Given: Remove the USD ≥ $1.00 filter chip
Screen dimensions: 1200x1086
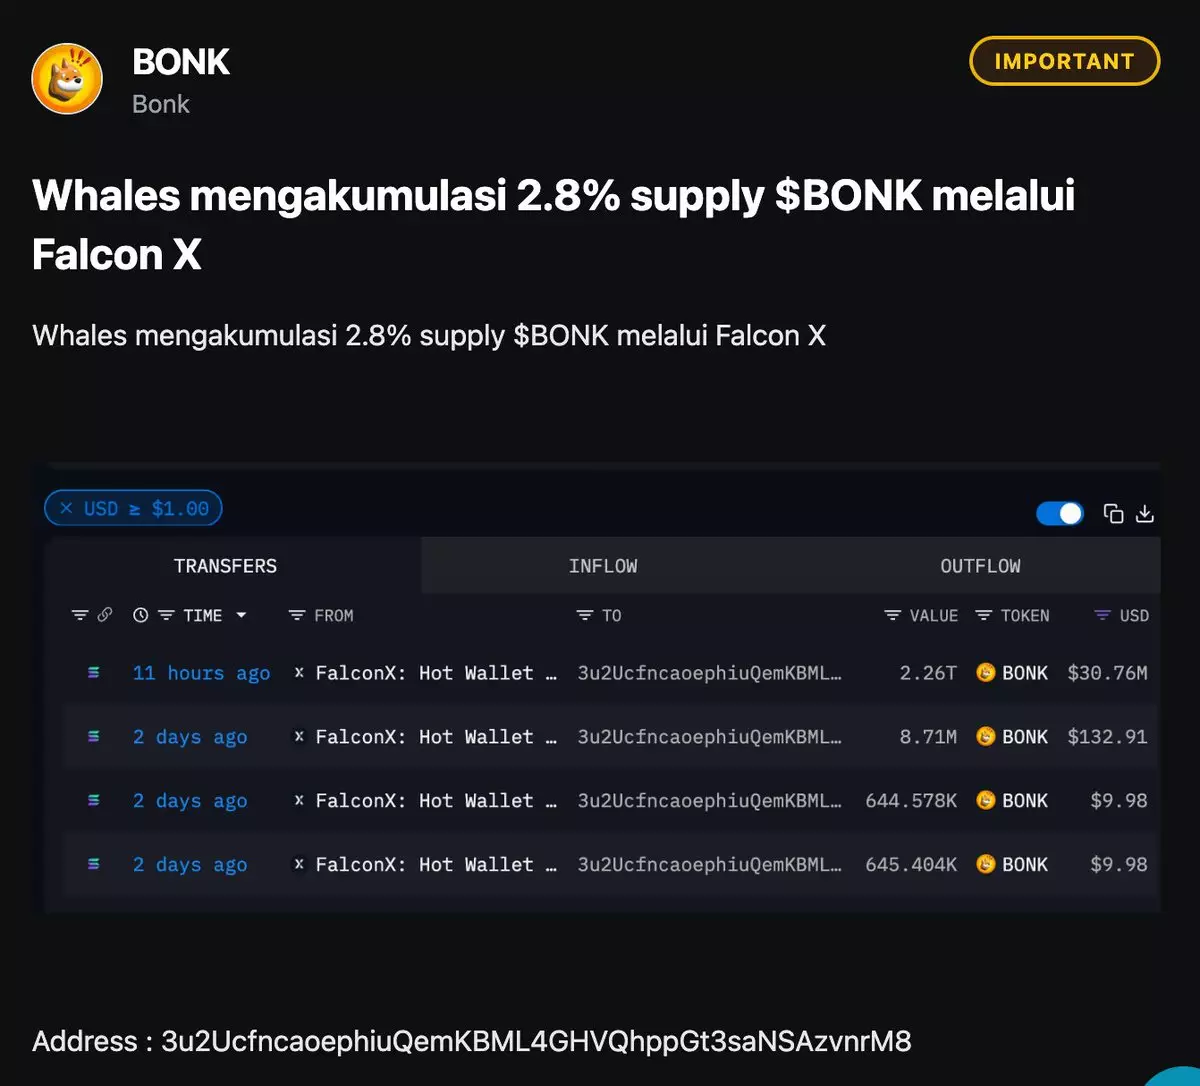Looking at the screenshot, I should click(x=66, y=509).
